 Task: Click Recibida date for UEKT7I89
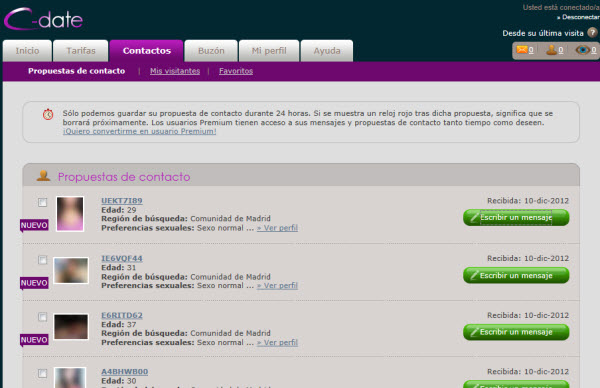coord(528,201)
